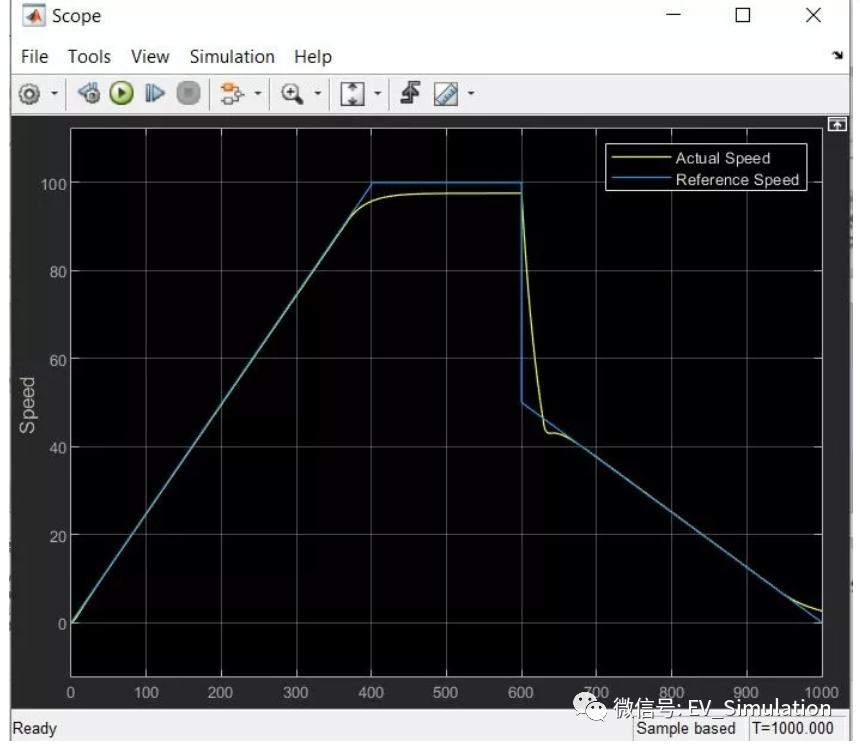The image size is (860, 746).
Task: Activate the Zoom magnifier tool
Action: coord(293,93)
